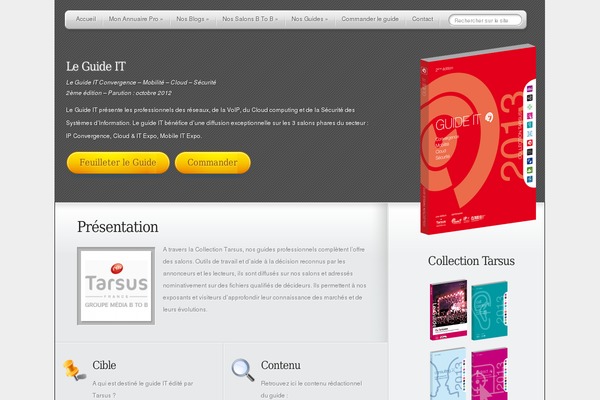Open the teal 2013 guide cover
The height and width of the screenshot is (400, 600).
tap(489, 310)
